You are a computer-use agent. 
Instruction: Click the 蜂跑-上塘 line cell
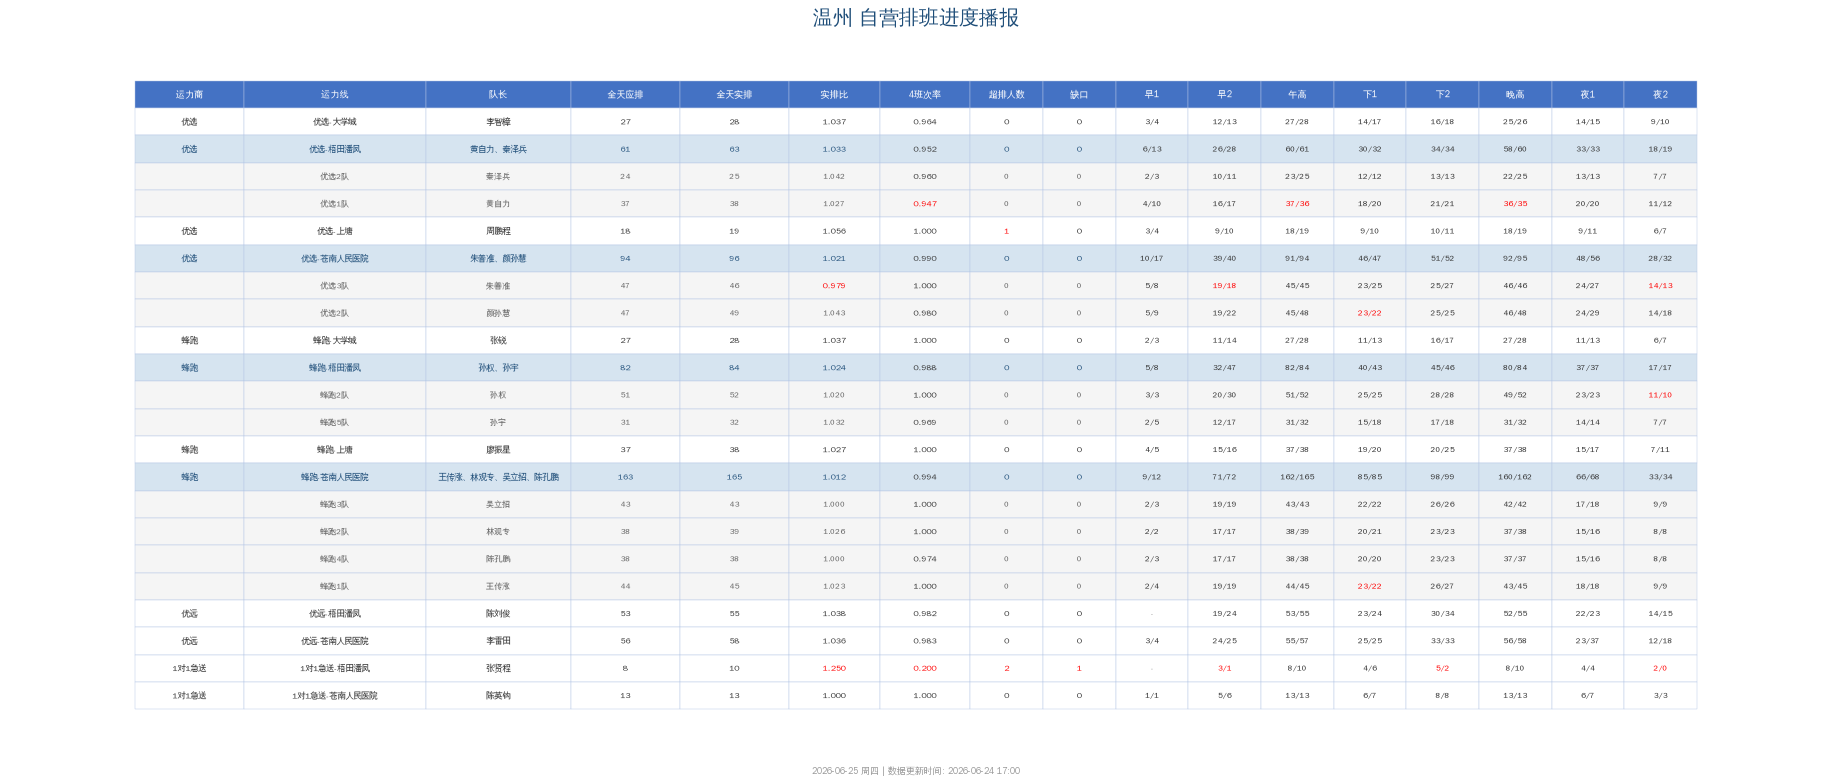[x=334, y=450]
